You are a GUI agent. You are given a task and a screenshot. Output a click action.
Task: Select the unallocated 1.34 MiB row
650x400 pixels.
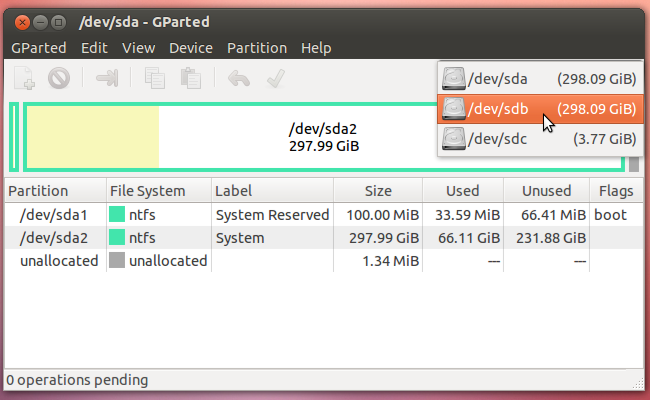click(324, 261)
